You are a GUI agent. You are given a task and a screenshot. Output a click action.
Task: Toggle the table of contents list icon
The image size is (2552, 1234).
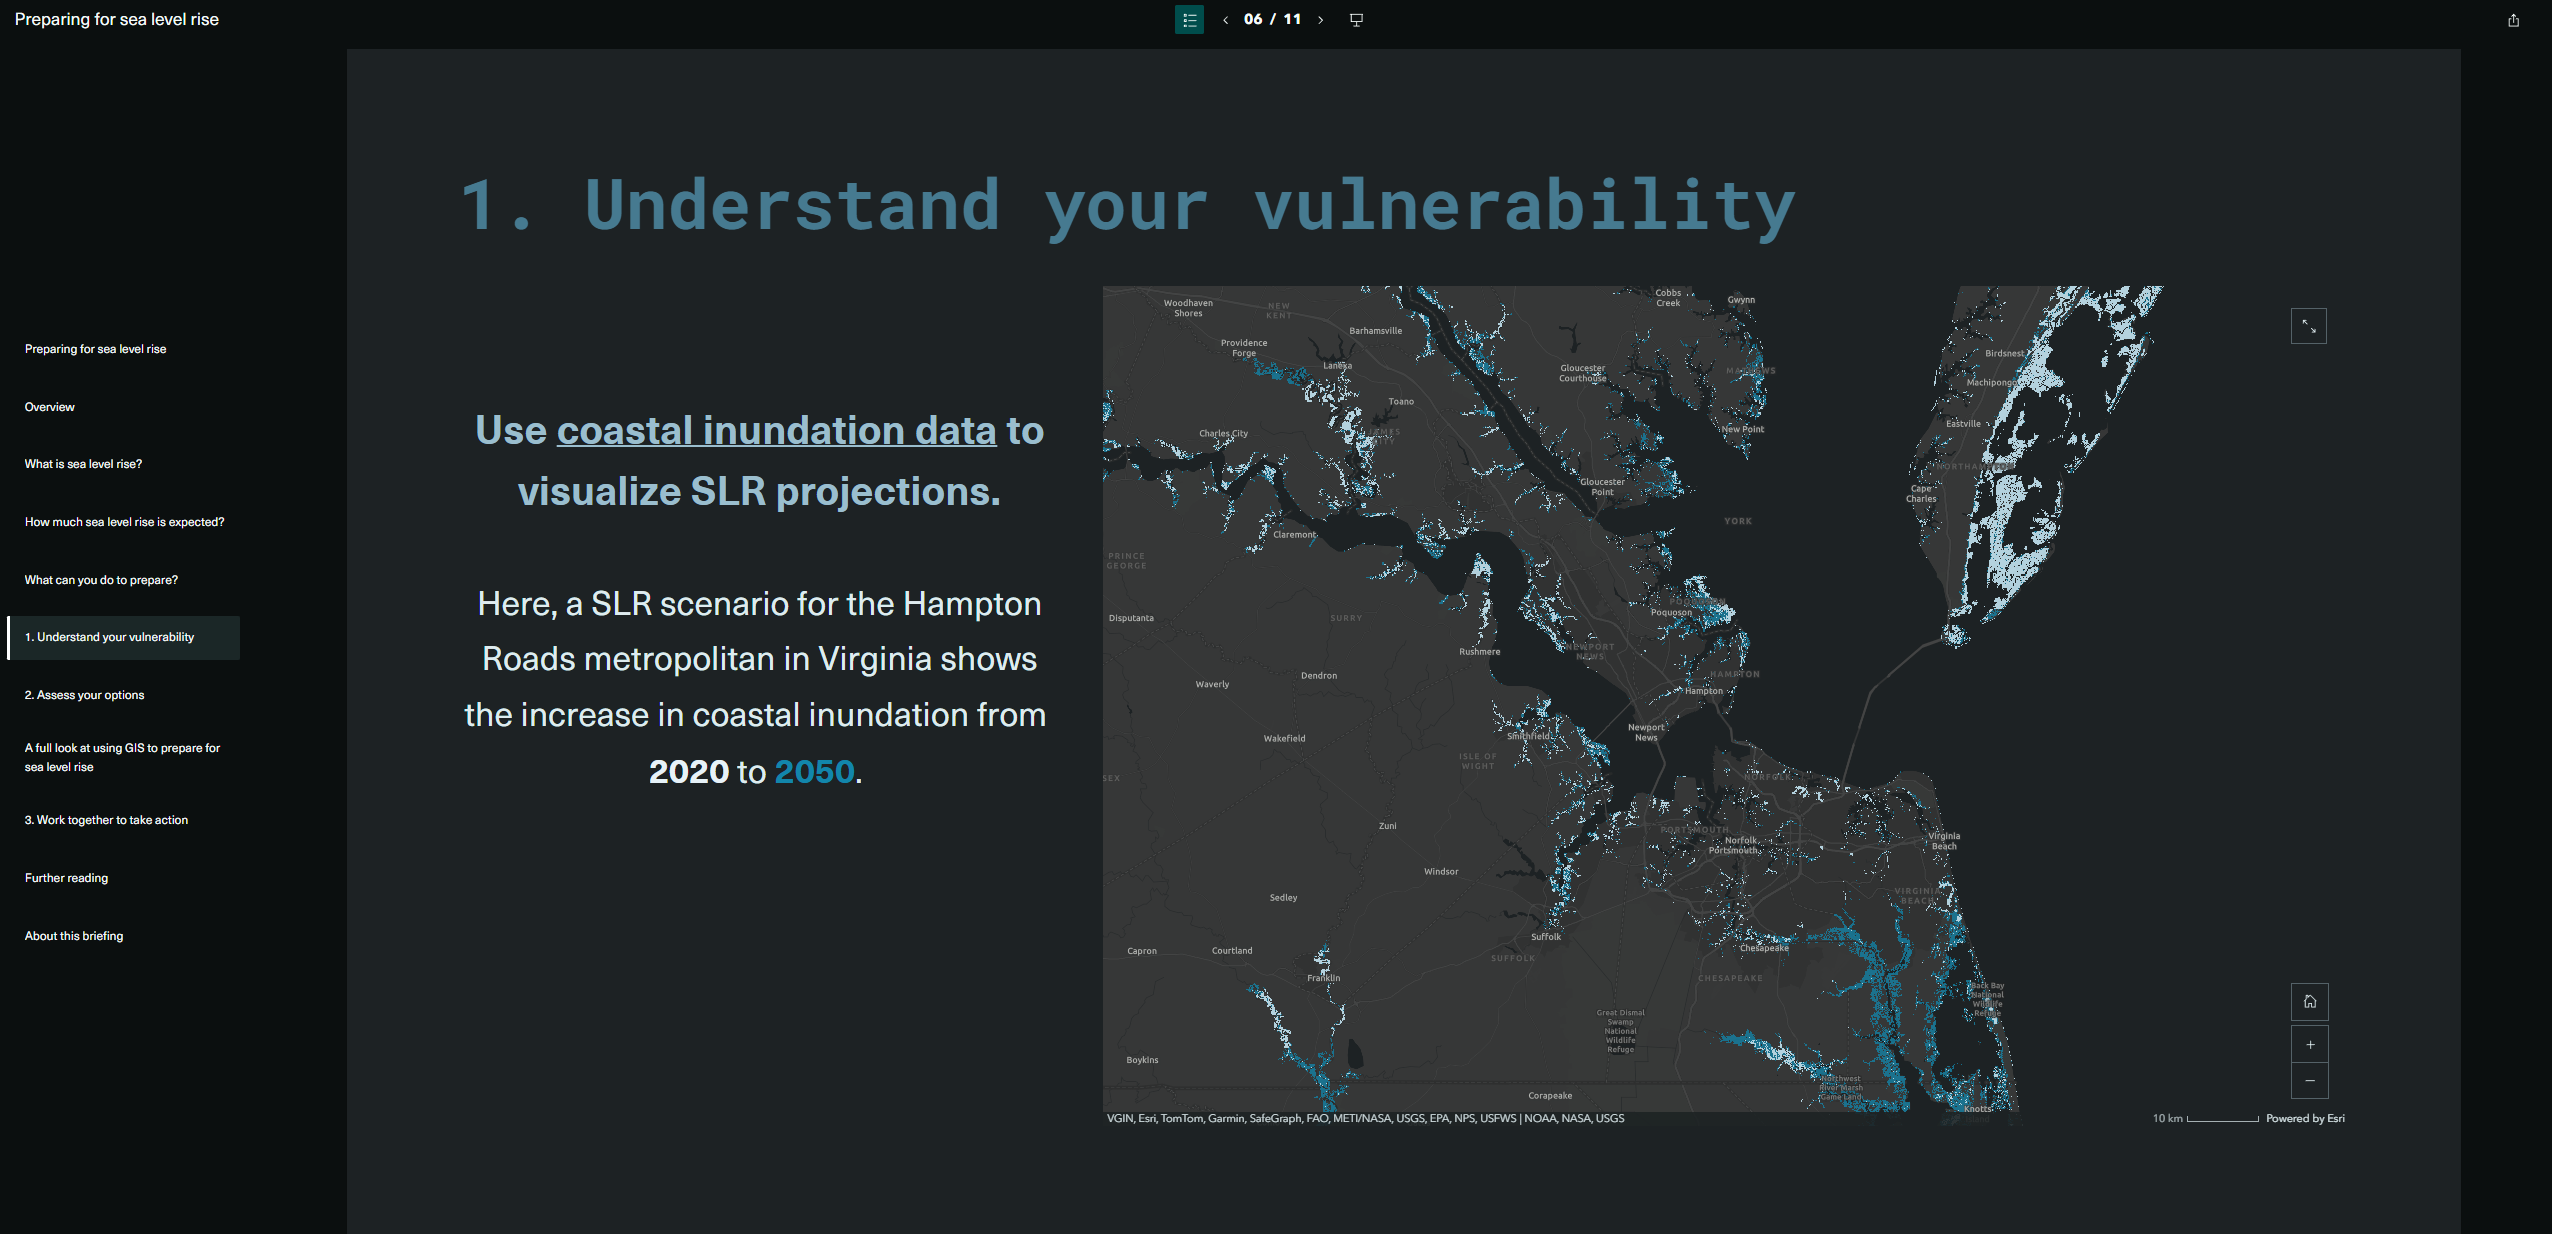pyautogui.click(x=1189, y=20)
